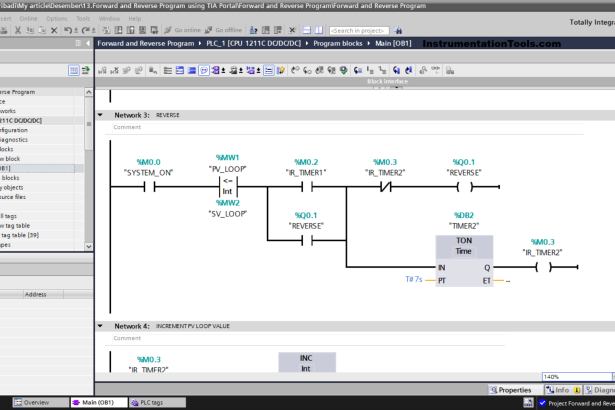Click the Close all networks icon
The width and height of the screenshot is (615, 410).
point(192,71)
